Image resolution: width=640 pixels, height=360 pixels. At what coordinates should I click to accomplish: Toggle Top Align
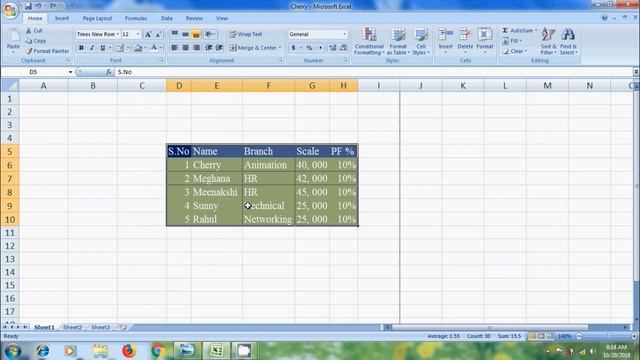(175, 34)
